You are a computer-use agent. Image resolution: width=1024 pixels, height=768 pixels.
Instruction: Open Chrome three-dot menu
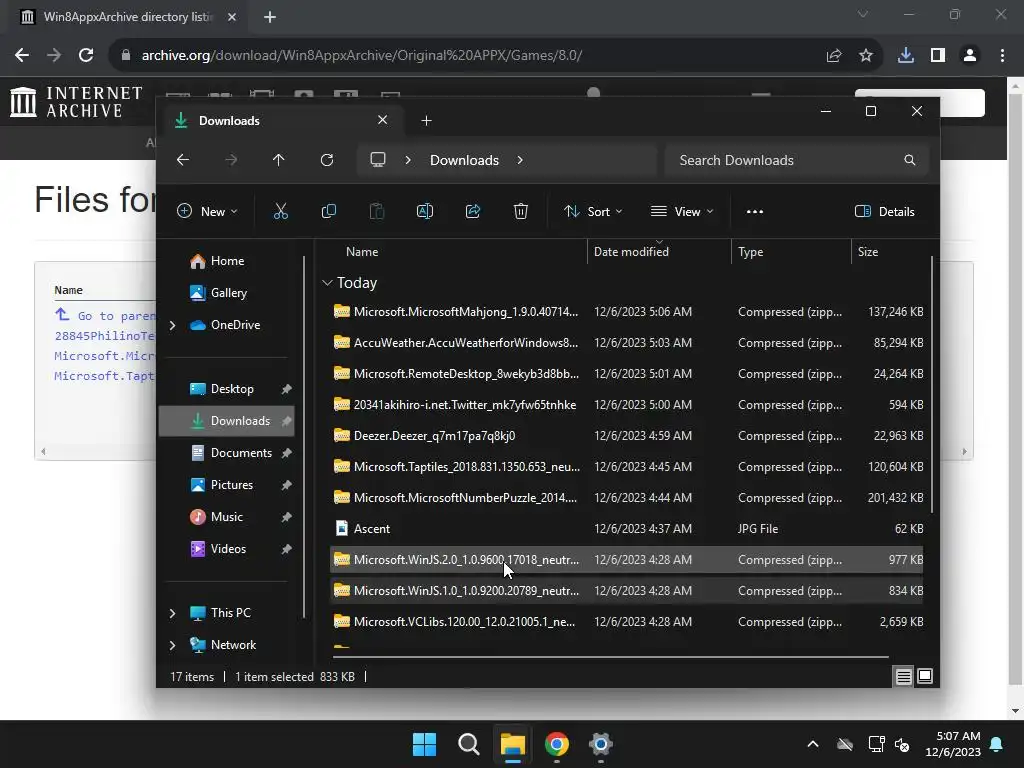point(1002,56)
